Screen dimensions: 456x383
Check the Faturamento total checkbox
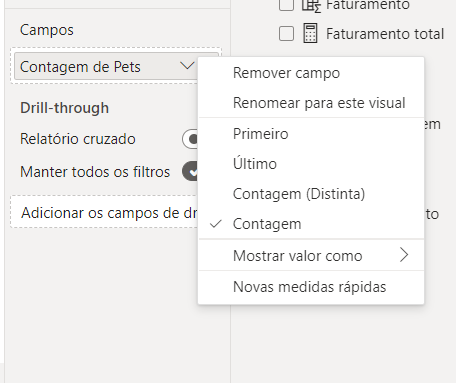point(286,34)
